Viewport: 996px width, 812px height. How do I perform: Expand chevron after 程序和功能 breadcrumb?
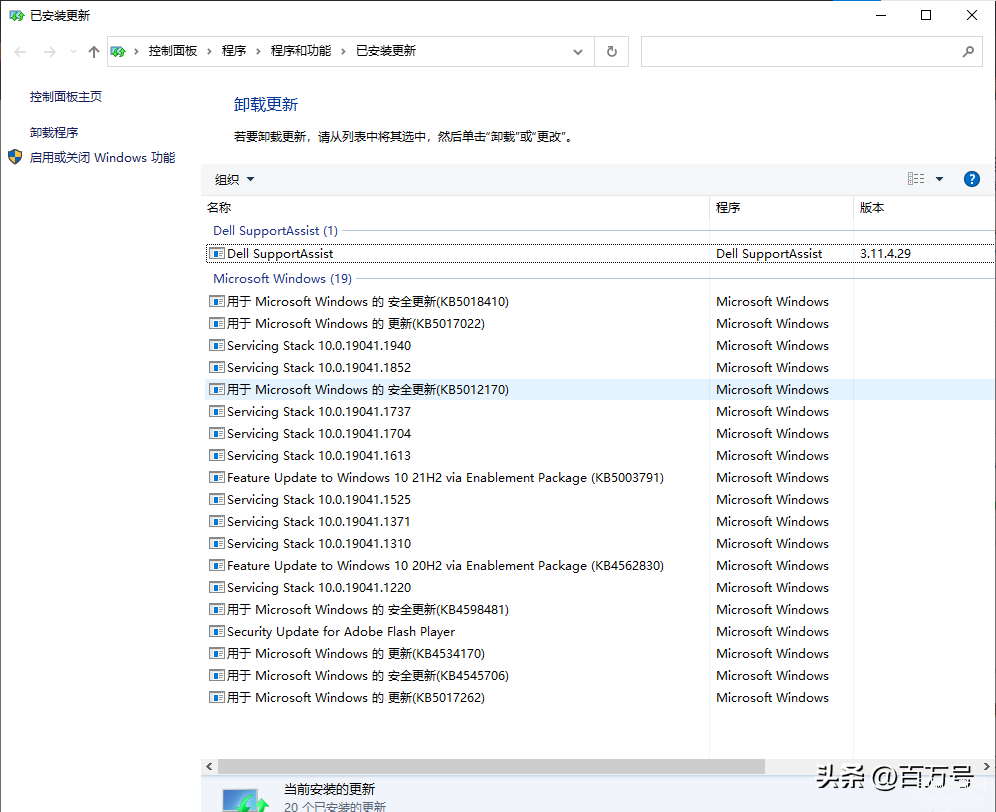[x=343, y=51]
